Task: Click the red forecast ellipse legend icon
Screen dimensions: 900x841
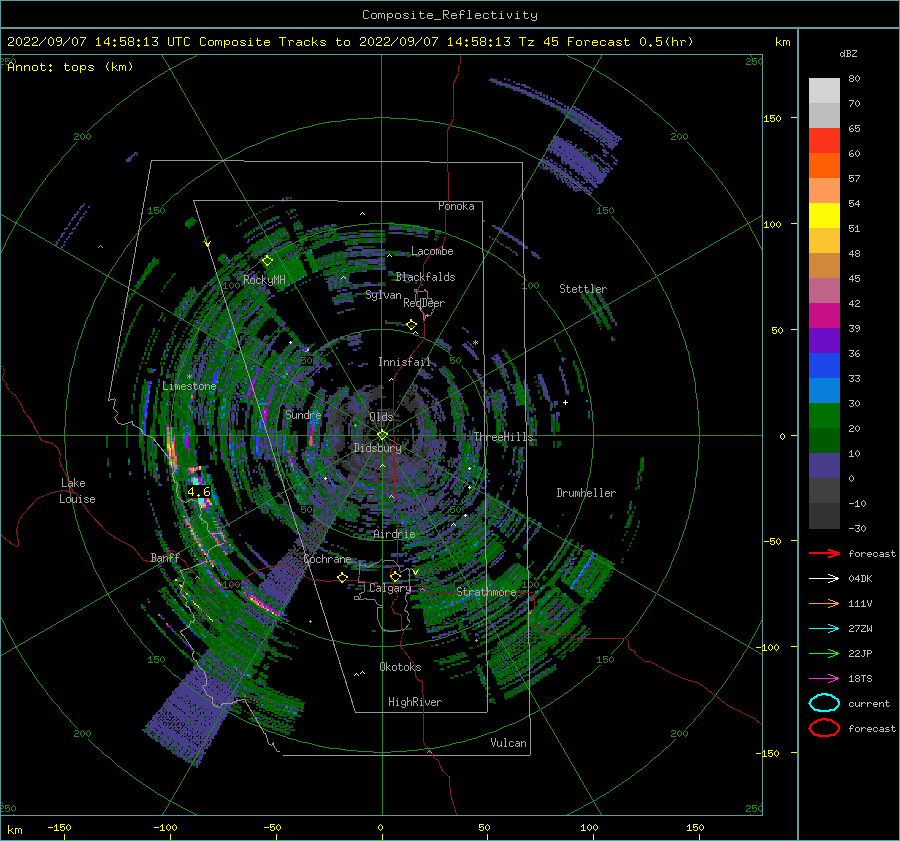Action: [824, 728]
